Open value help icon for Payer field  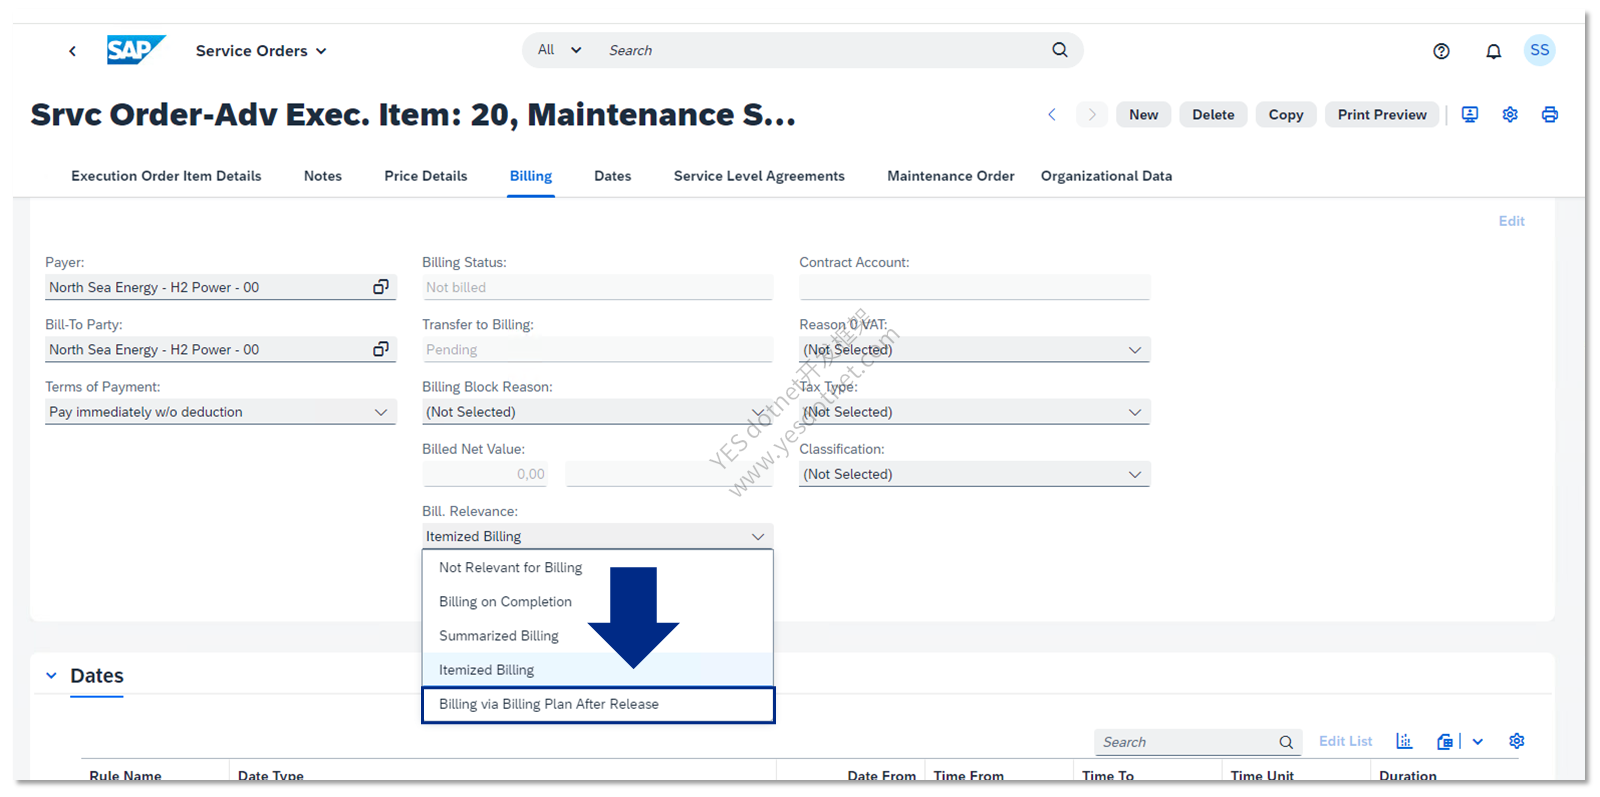click(381, 287)
